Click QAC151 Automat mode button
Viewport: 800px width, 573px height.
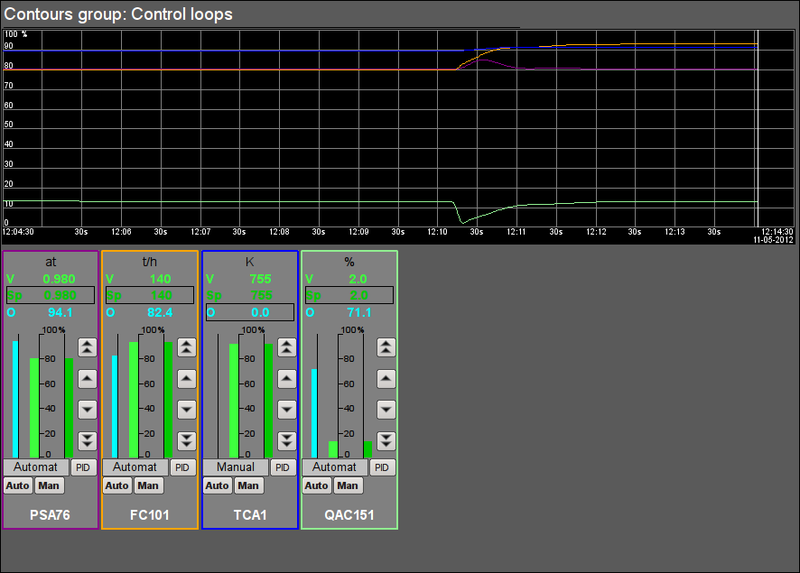pyautogui.click(x=335, y=467)
